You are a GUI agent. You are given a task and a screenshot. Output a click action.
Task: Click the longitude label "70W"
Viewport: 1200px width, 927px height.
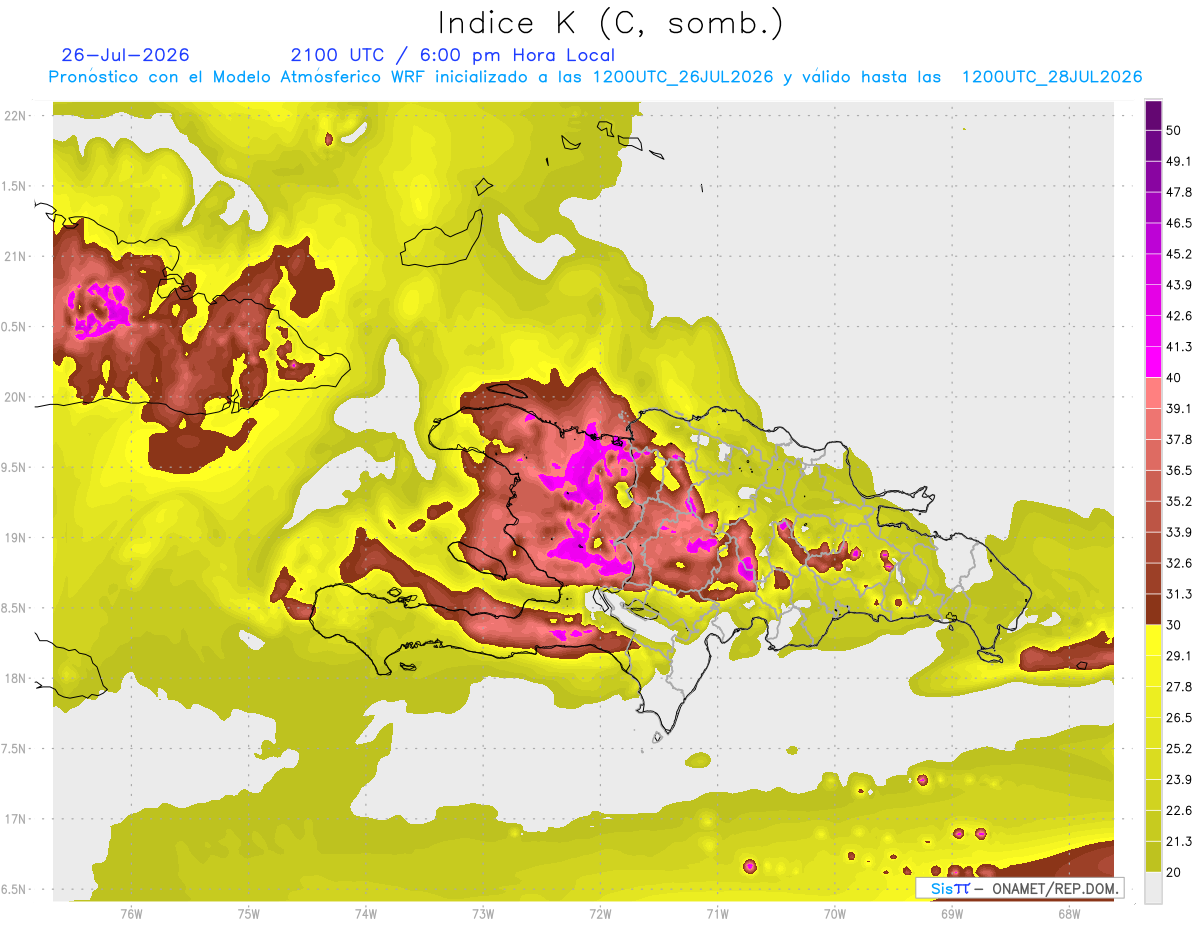835,913
